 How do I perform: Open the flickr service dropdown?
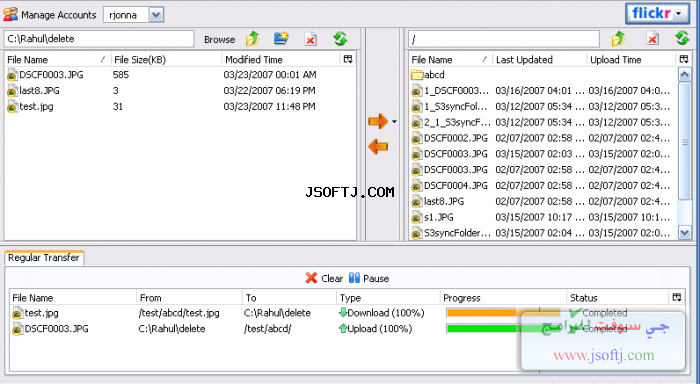[x=657, y=14]
